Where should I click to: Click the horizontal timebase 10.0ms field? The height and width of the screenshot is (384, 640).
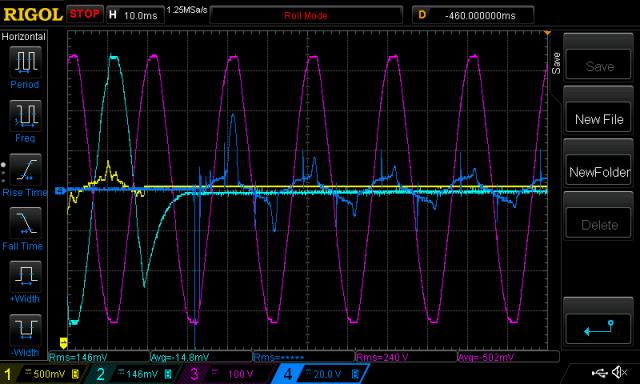pos(136,15)
